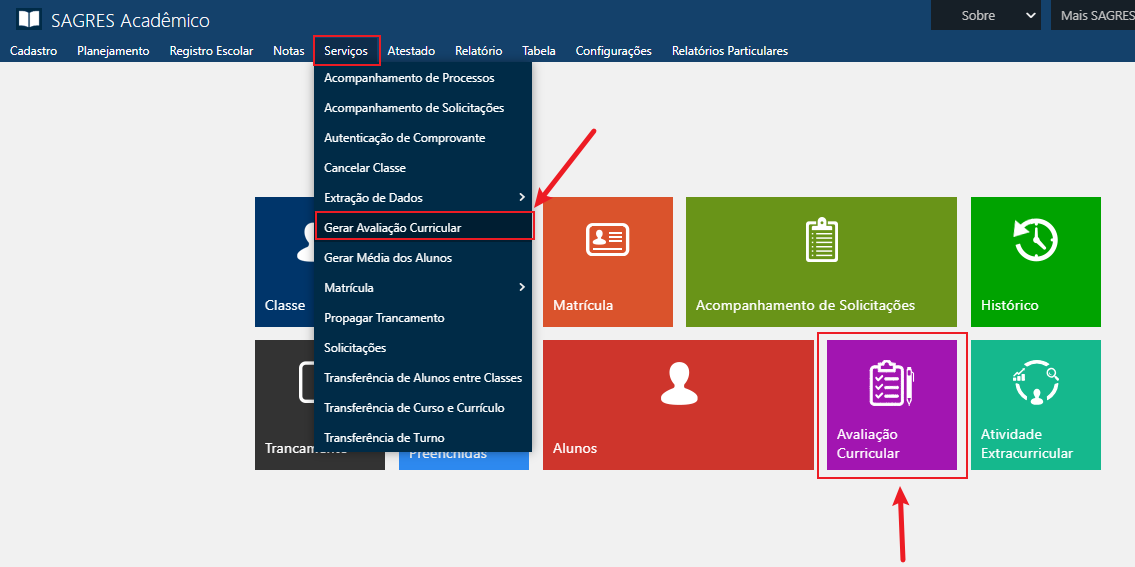The height and width of the screenshot is (567, 1135).
Task: Open the Configurações menu
Action: 613,51
